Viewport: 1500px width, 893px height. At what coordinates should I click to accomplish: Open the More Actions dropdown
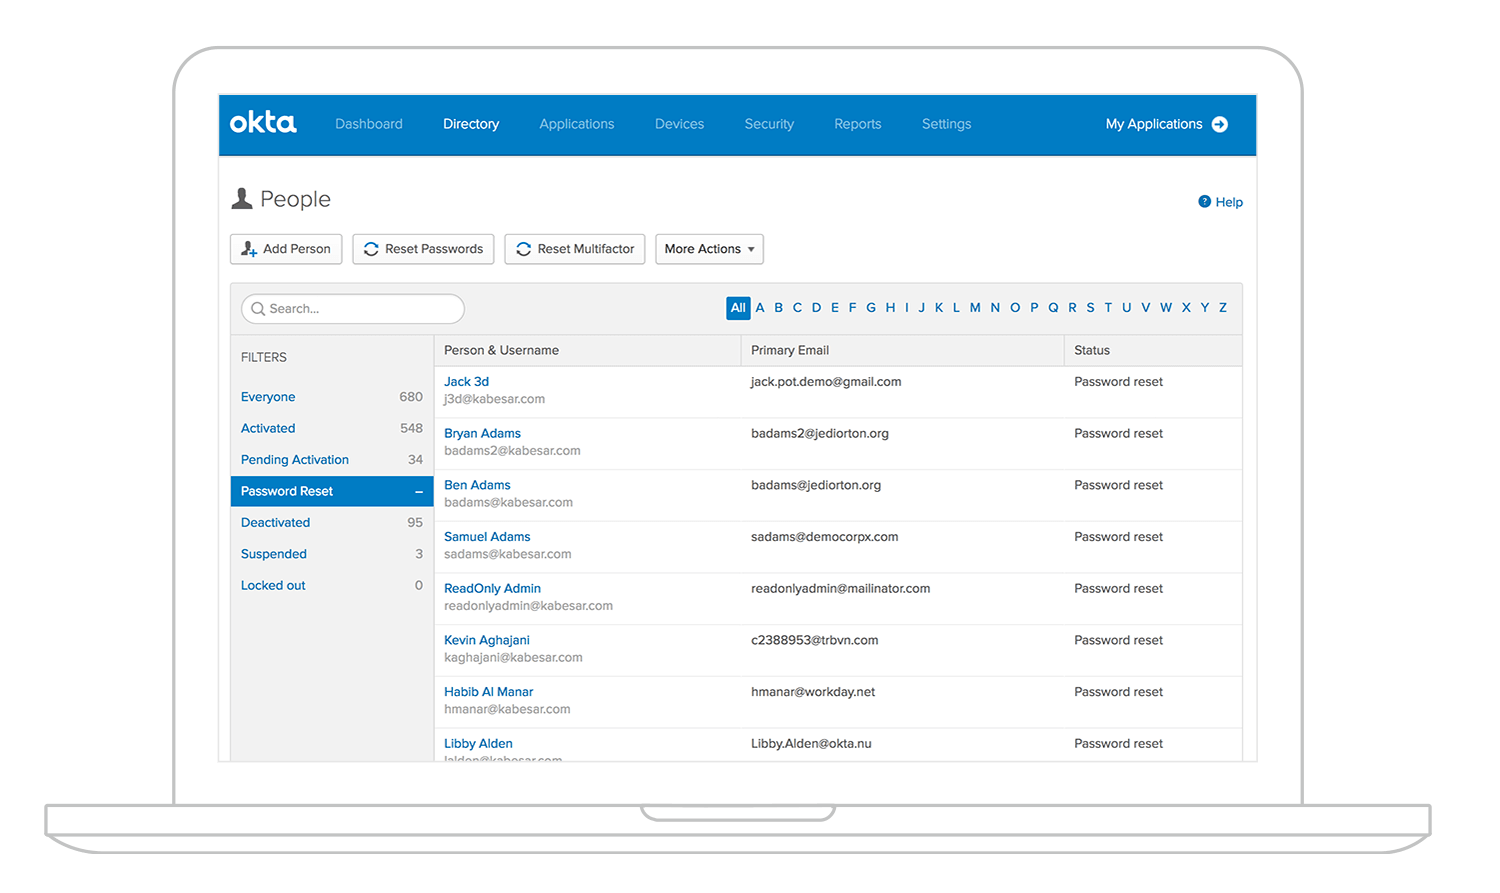[709, 249]
